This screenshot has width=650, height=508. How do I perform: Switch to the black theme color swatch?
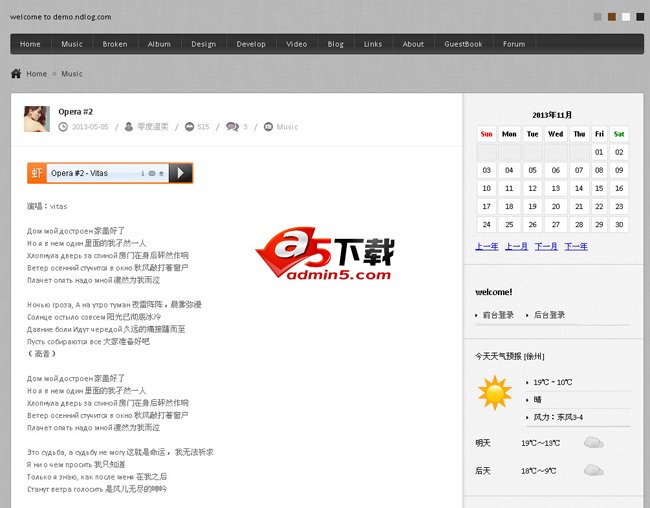coord(640,17)
